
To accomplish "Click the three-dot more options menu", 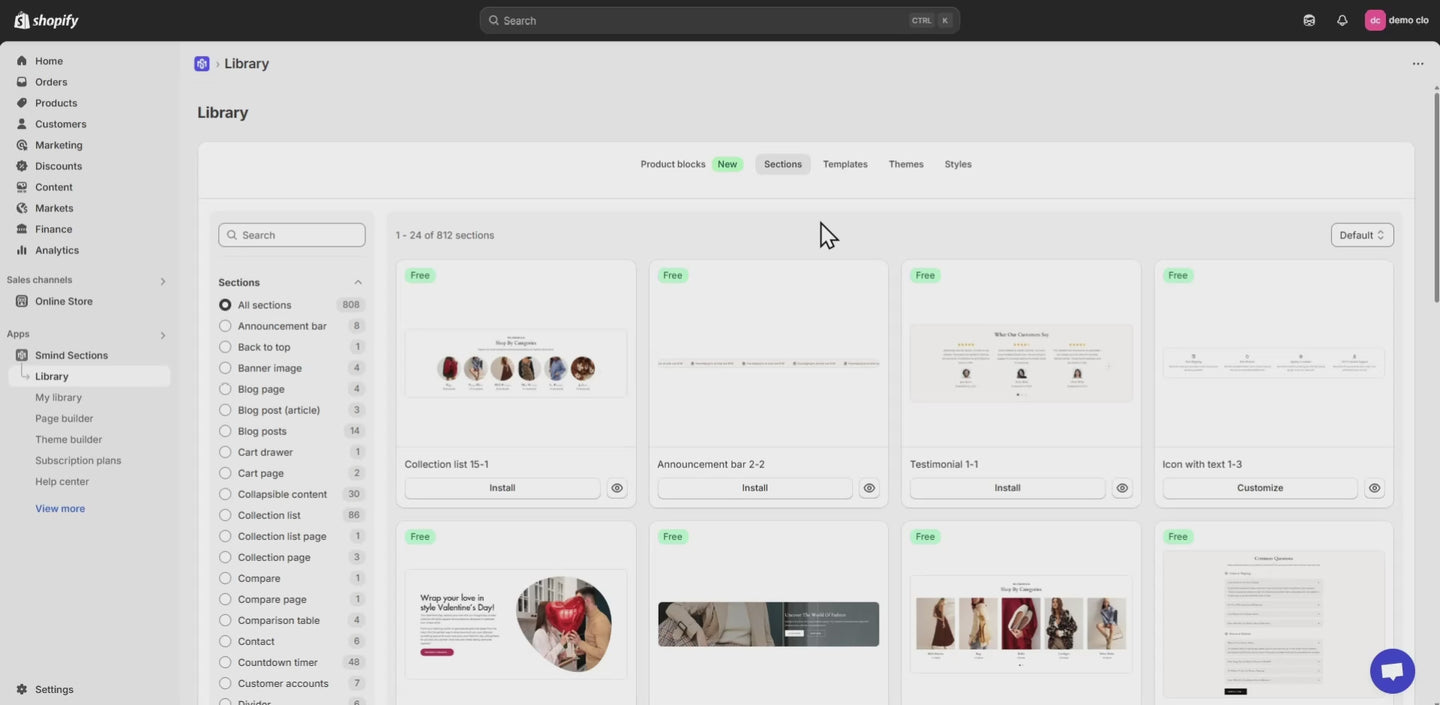I will point(1418,64).
